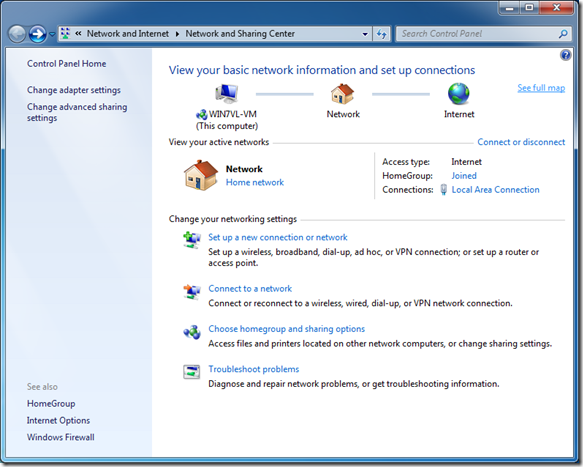Click the bold Network name text

point(244,169)
